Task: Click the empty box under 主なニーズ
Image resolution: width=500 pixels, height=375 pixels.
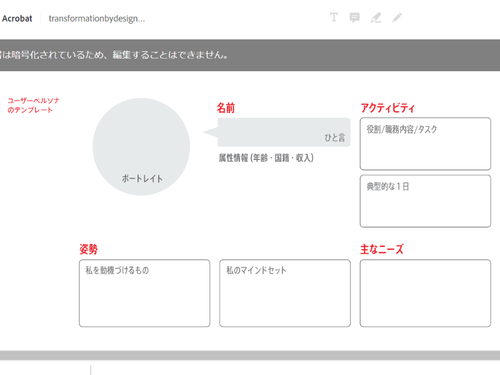Action: point(425,293)
